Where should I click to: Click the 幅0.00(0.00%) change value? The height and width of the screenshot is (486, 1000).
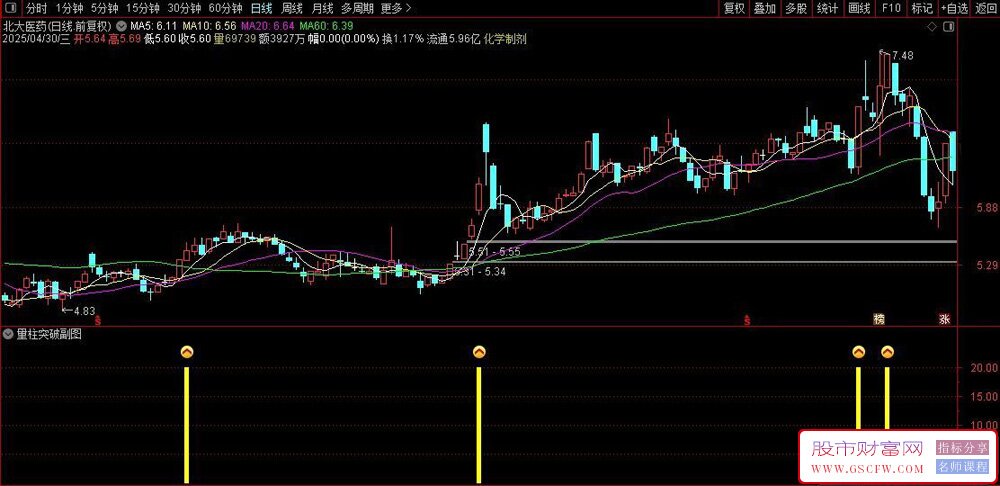tap(345, 39)
